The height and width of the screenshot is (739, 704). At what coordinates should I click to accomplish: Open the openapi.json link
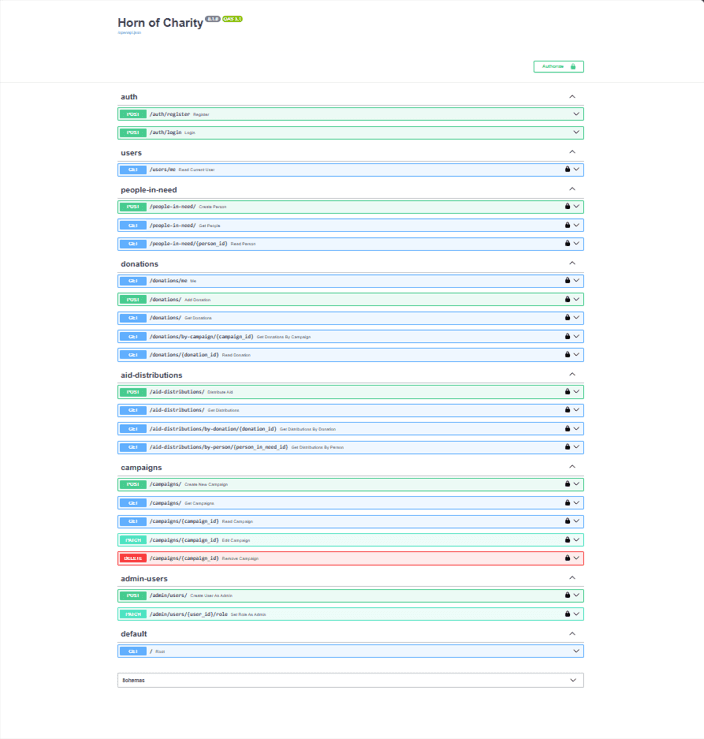tap(129, 33)
